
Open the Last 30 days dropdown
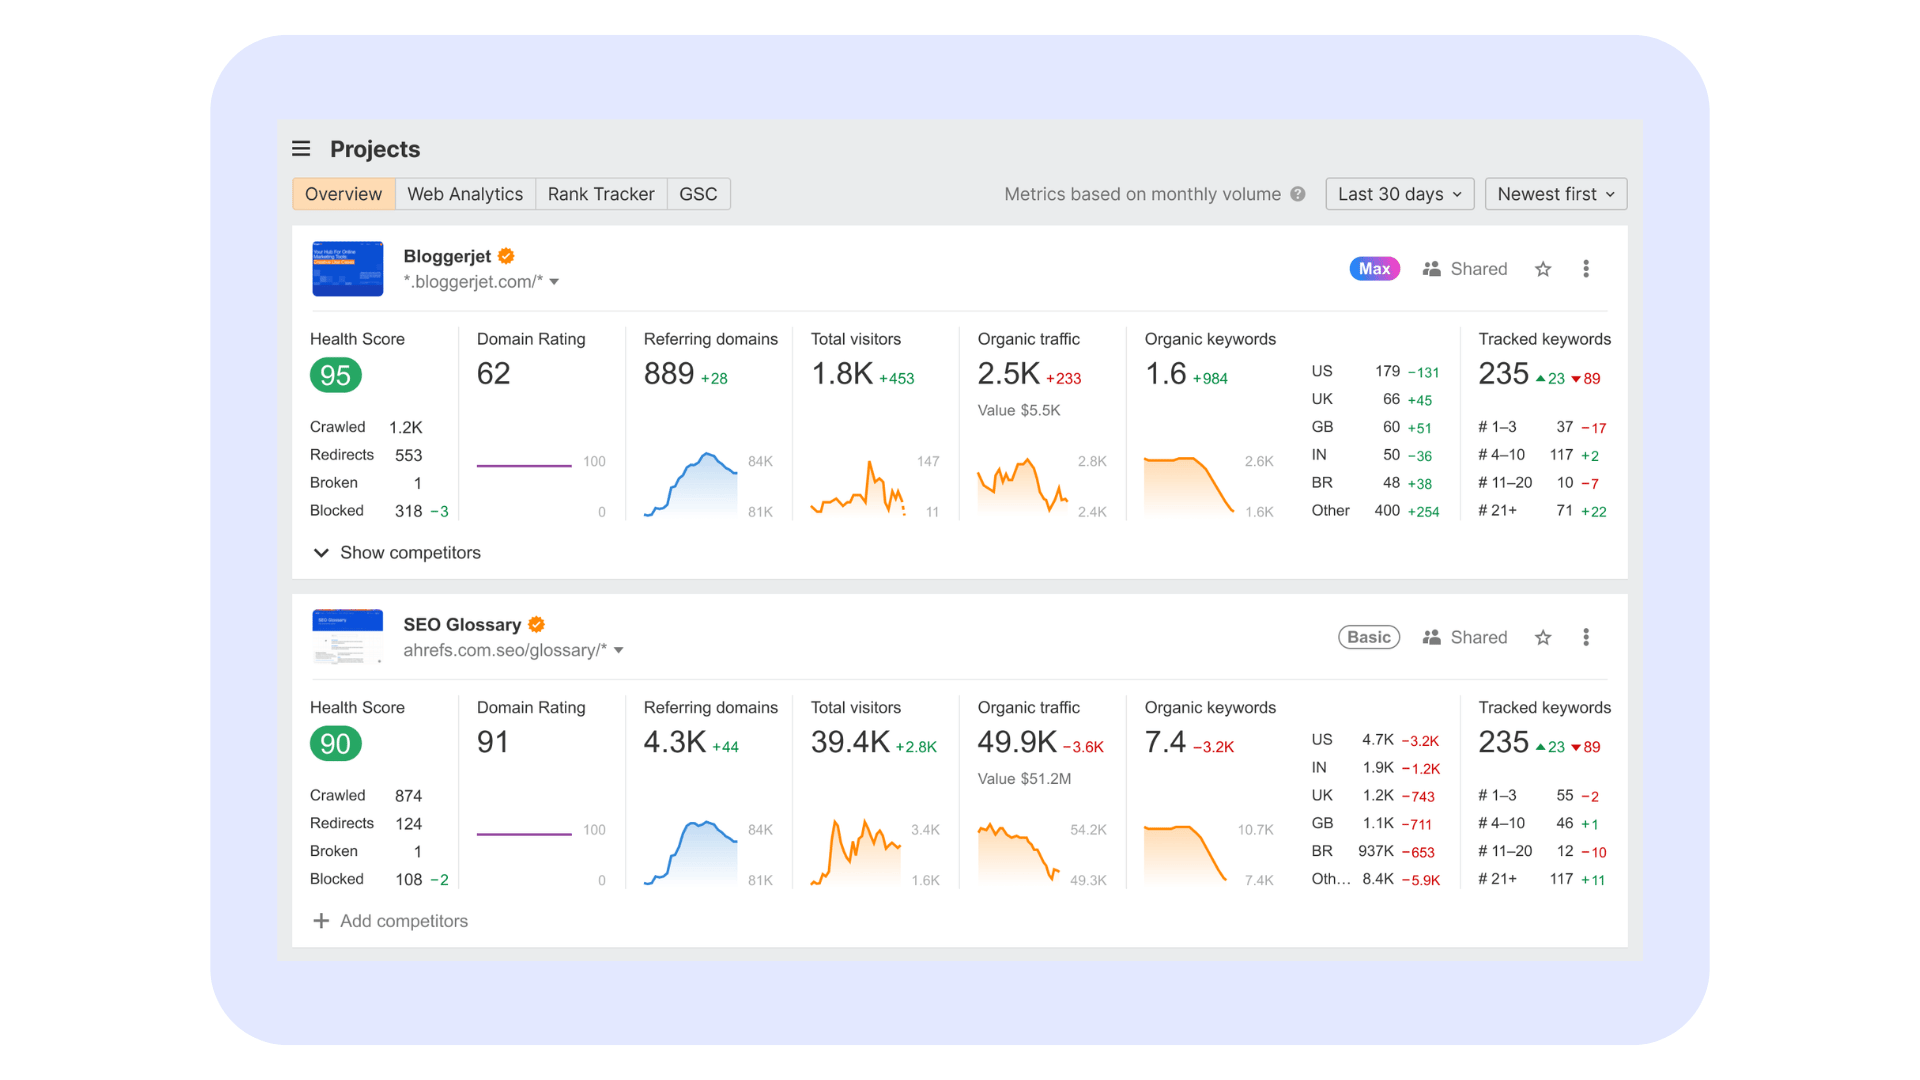point(1399,194)
